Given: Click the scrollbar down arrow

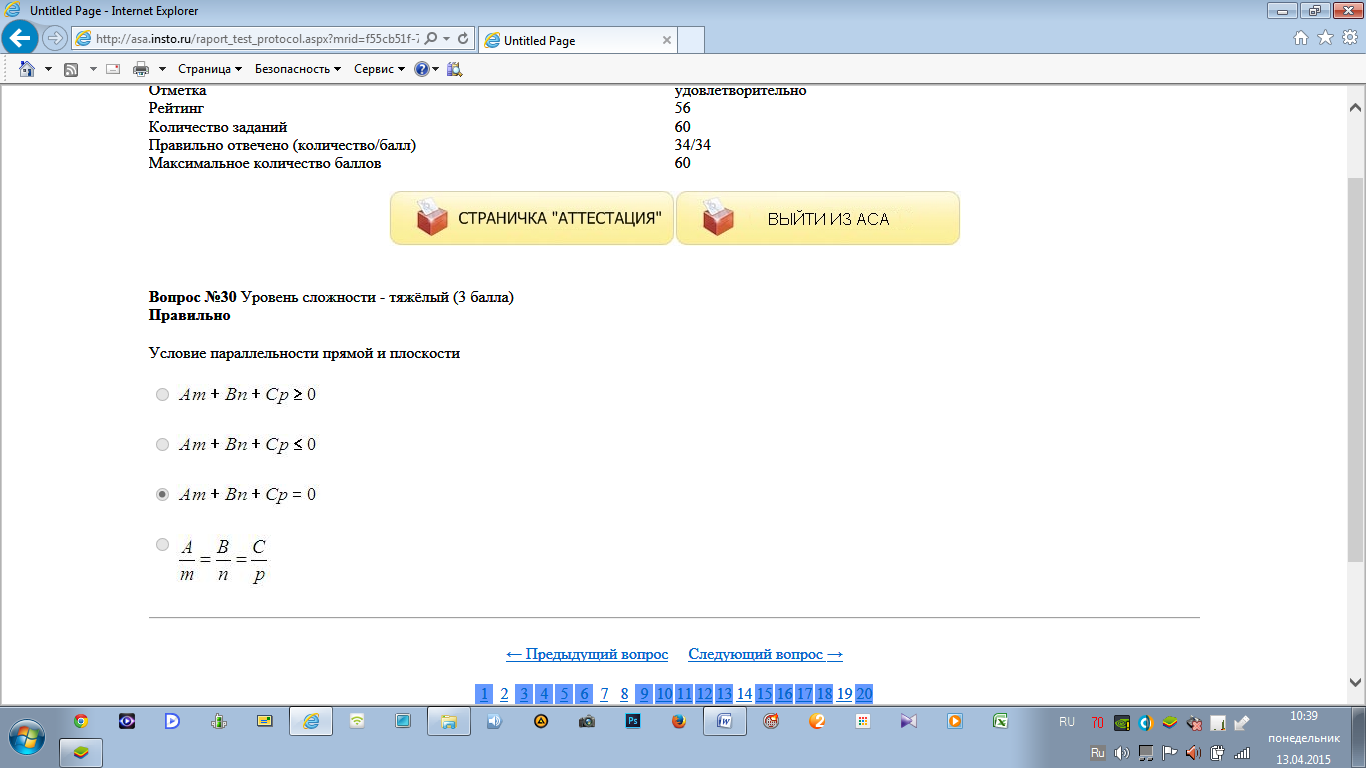Looking at the screenshot, I should coord(1356,682).
